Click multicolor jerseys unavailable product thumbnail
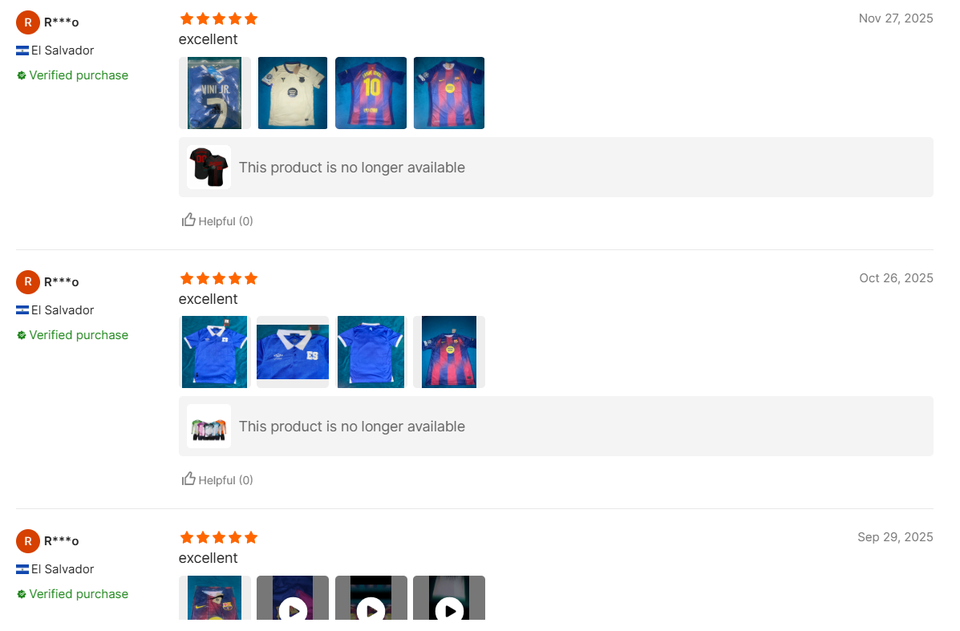 [209, 426]
